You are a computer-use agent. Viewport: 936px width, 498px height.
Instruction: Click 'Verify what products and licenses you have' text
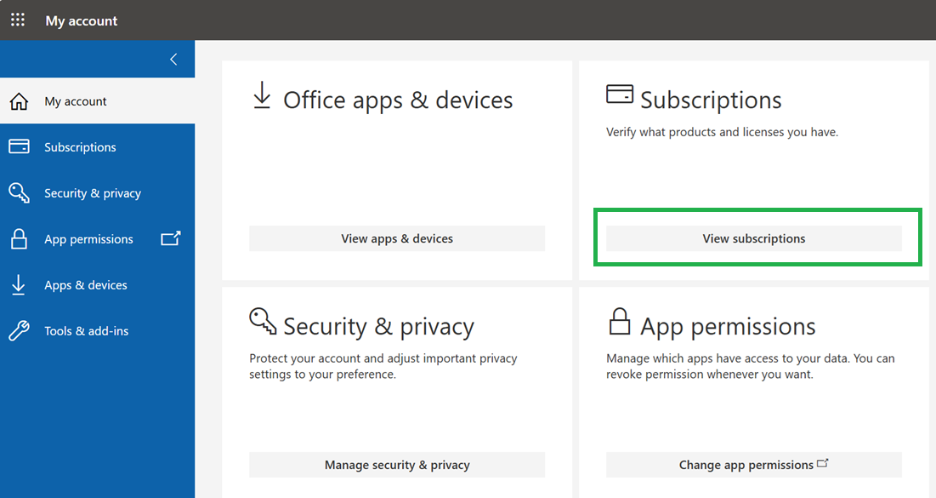pos(722,132)
